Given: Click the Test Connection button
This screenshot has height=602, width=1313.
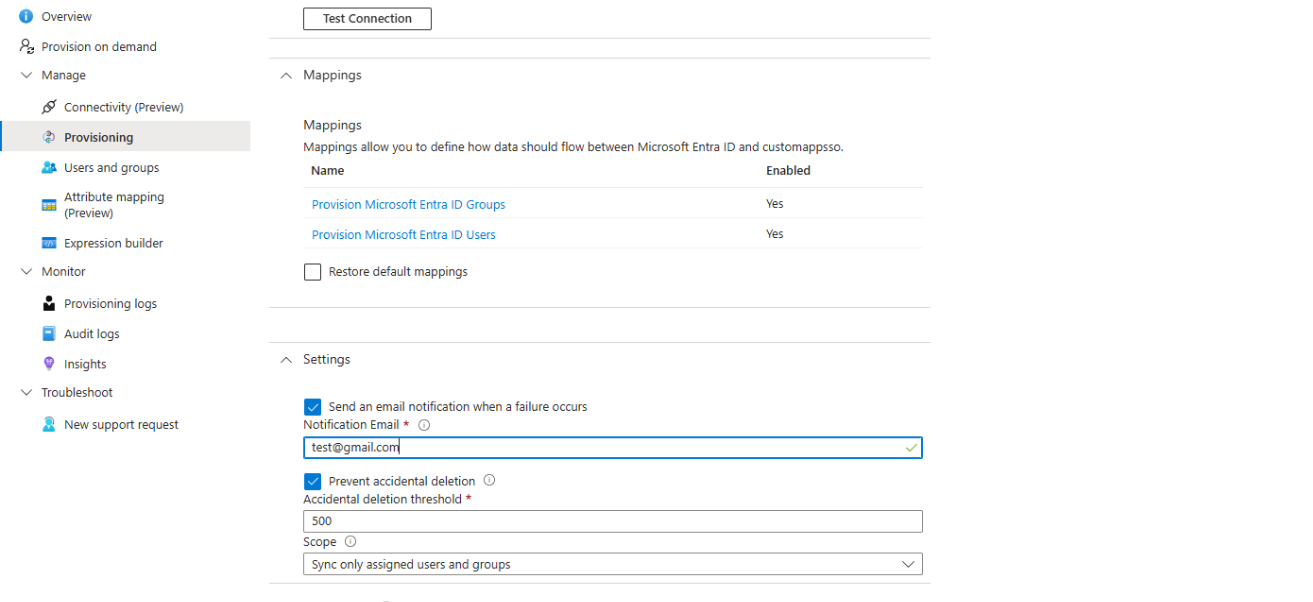Looking at the screenshot, I should 367,18.
